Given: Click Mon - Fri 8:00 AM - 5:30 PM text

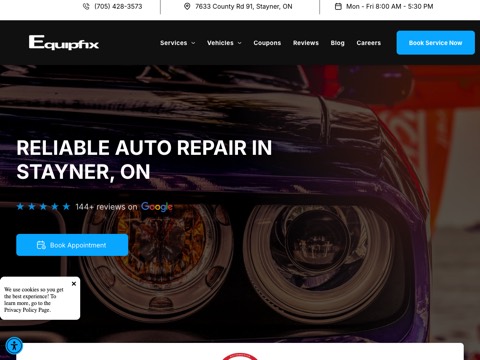Looking at the screenshot, I should (x=389, y=6).
